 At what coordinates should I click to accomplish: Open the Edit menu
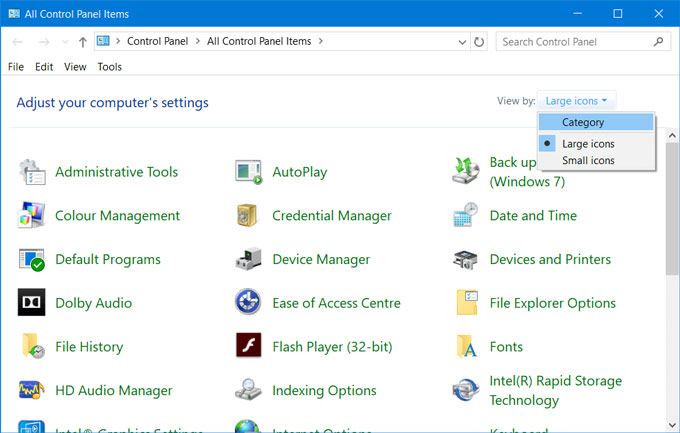tap(44, 67)
